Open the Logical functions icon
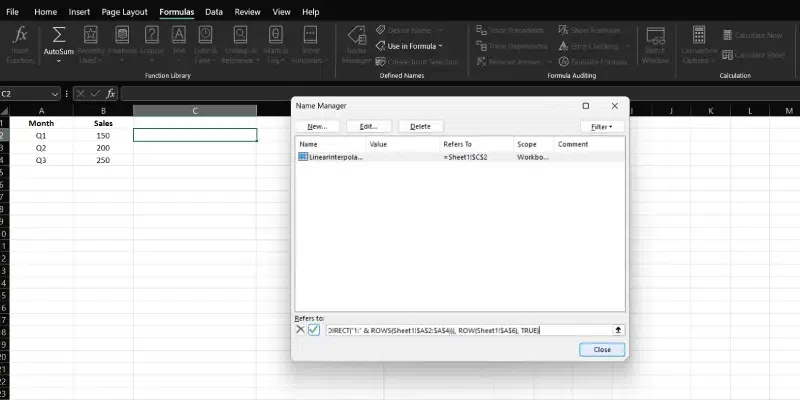This screenshot has height=400, width=800. pyautogui.click(x=152, y=35)
